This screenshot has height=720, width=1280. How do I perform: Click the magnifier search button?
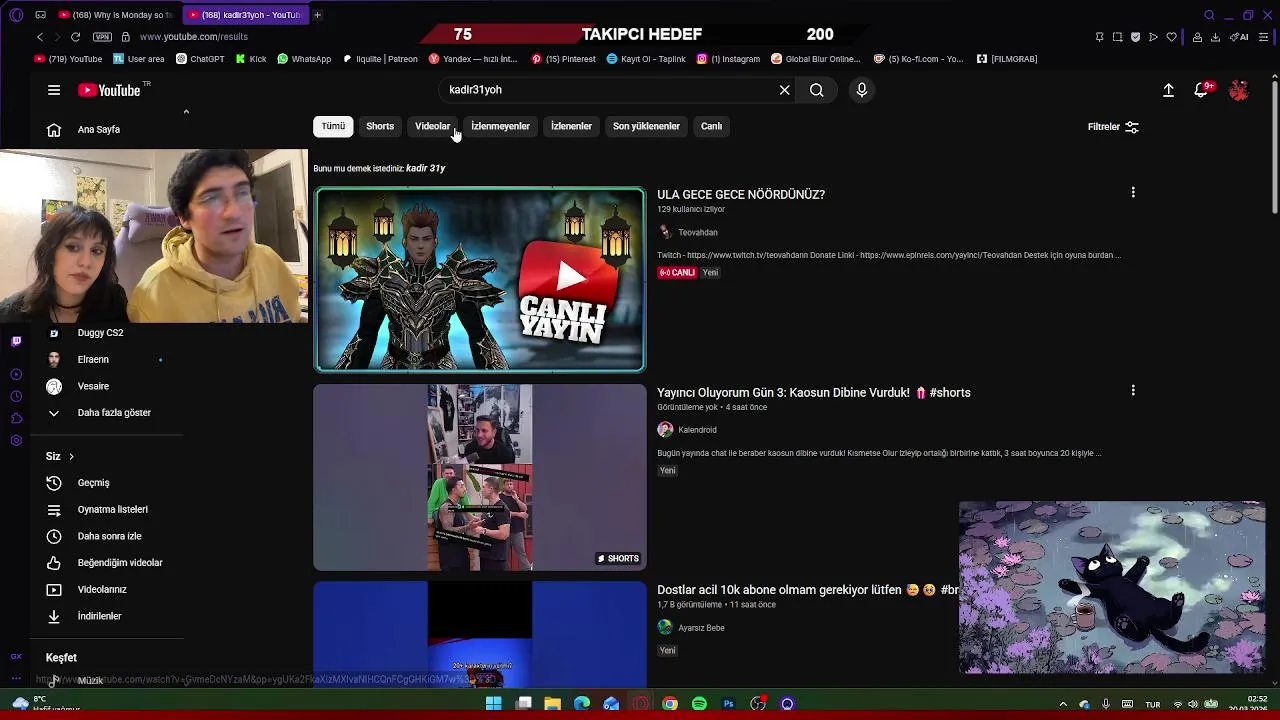pyautogui.click(x=817, y=90)
